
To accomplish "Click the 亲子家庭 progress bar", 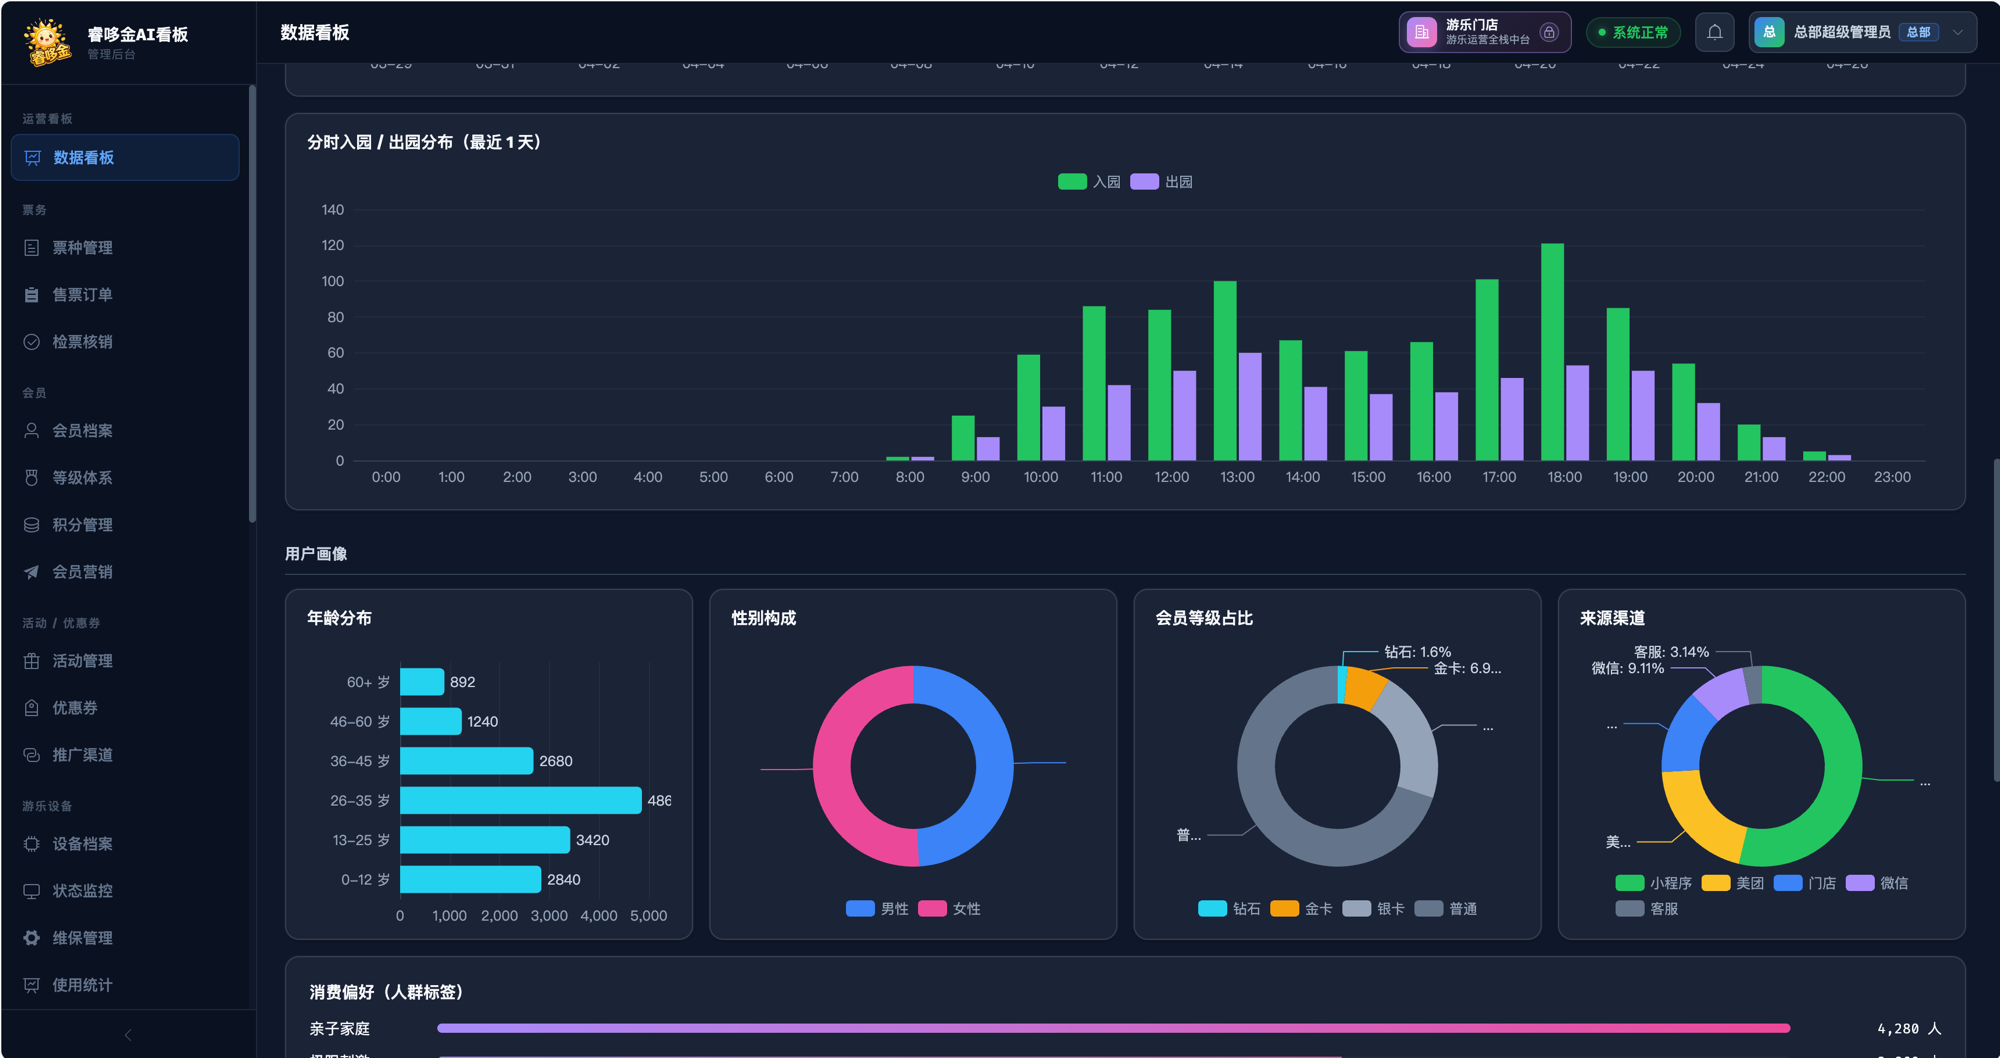I will pos(1113,1028).
